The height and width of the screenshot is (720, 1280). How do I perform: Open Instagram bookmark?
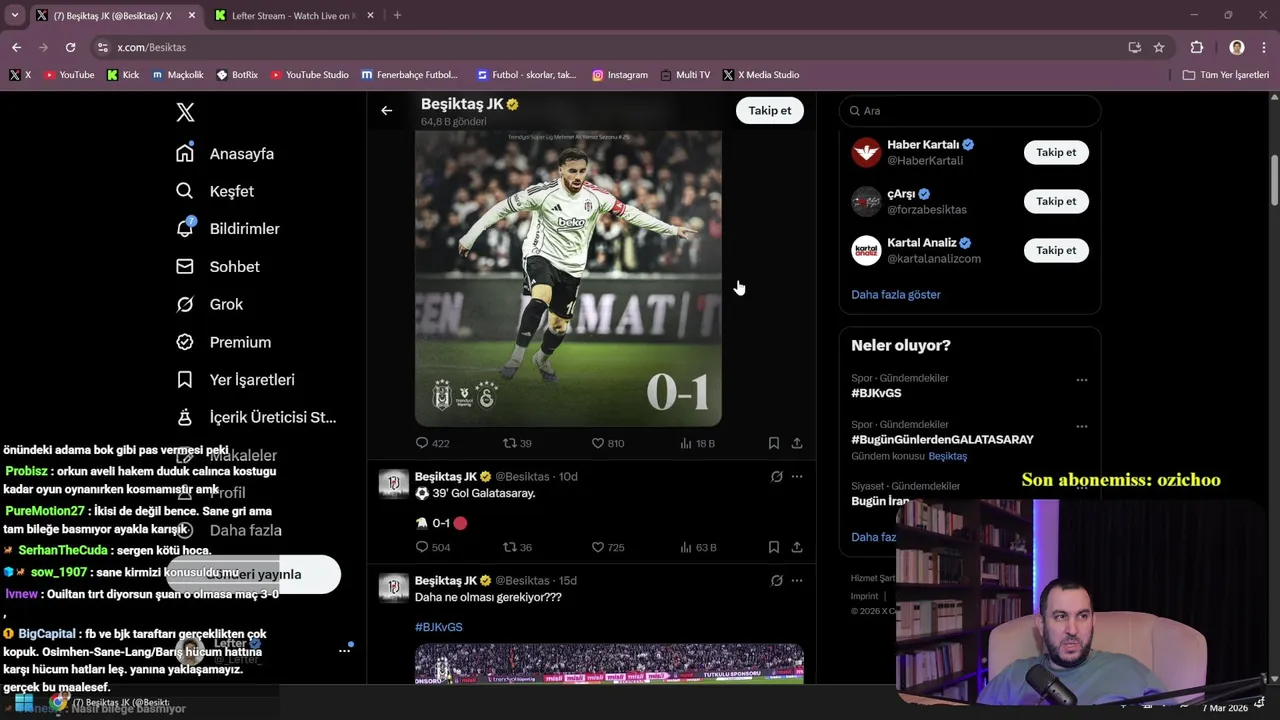tap(619, 75)
